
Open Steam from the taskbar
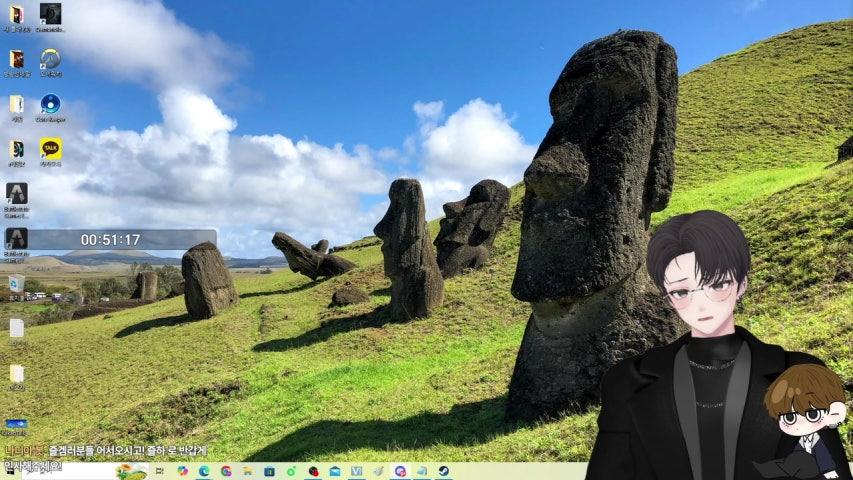[442, 471]
